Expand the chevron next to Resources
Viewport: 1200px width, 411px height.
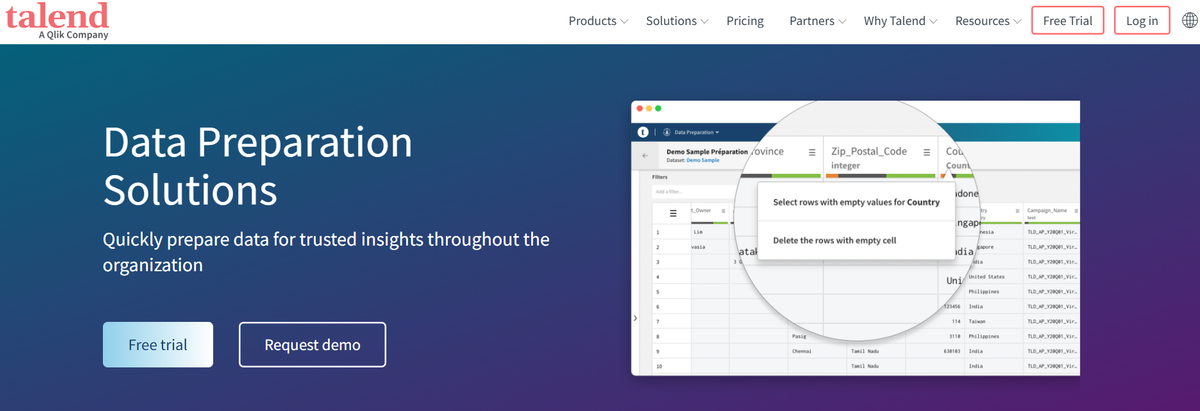click(1017, 22)
